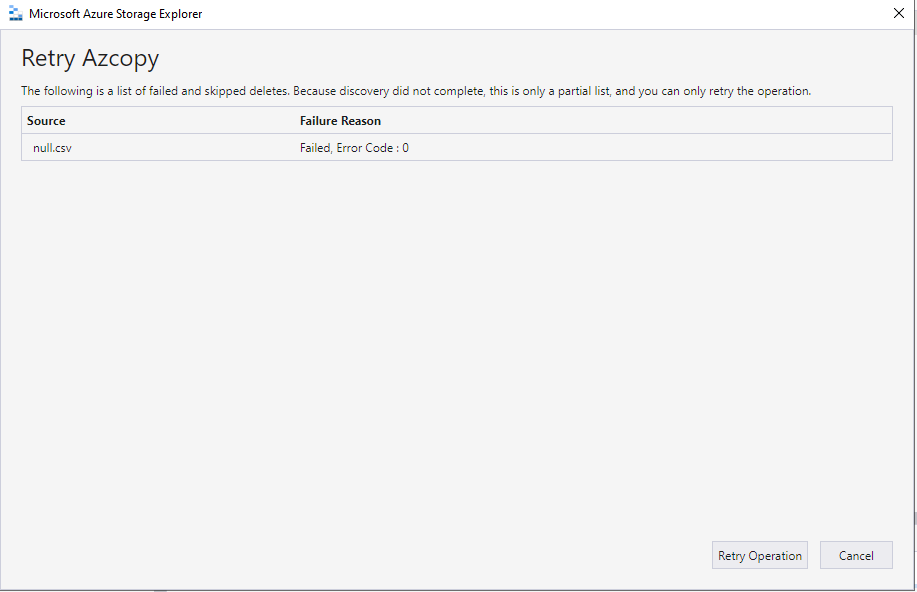The height and width of the screenshot is (592, 917).
Task: Highlight the null.csv entry in the list
Action: (x=51, y=147)
